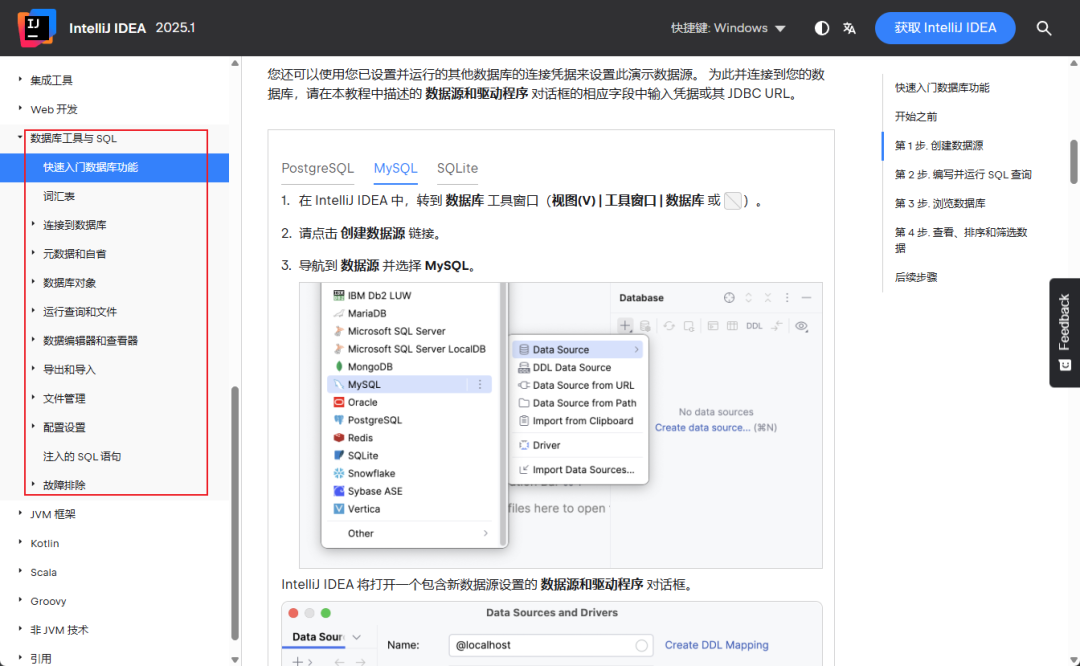Click the sidebar scroll-up arrow
Screen dimensions: 1080x666
235,63
